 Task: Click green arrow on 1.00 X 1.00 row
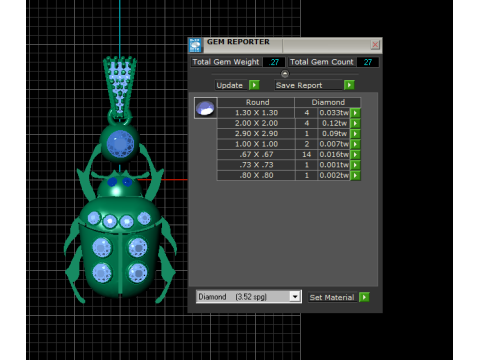pyautogui.click(x=355, y=144)
